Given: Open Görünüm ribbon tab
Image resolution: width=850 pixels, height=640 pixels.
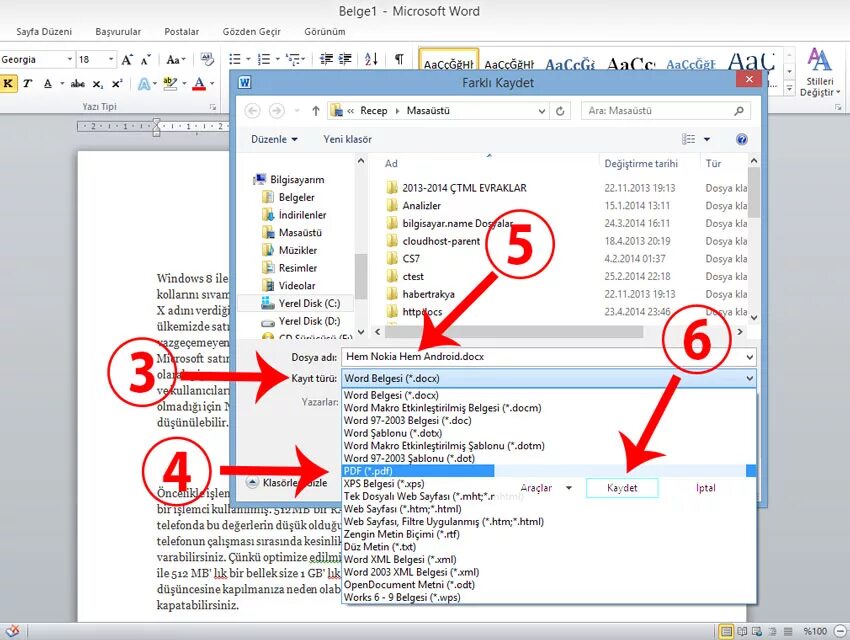Looking at the screenshot, I should (325, 31).
